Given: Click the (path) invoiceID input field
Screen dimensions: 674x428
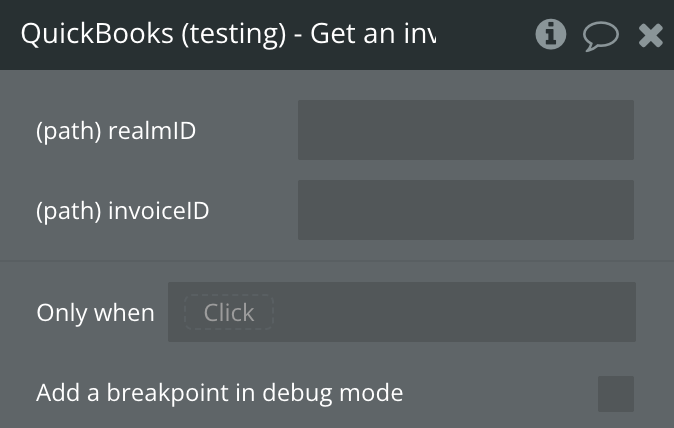Looking at the screenshot, I should click(465, 210).
